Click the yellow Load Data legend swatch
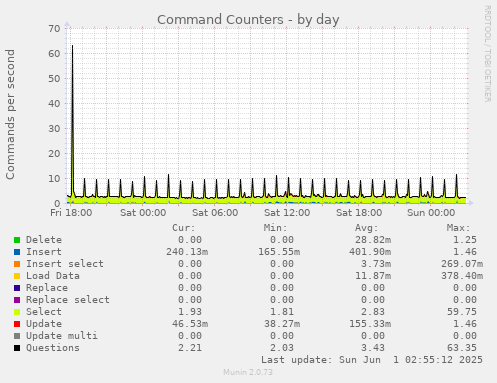 [x=17, y=276]
